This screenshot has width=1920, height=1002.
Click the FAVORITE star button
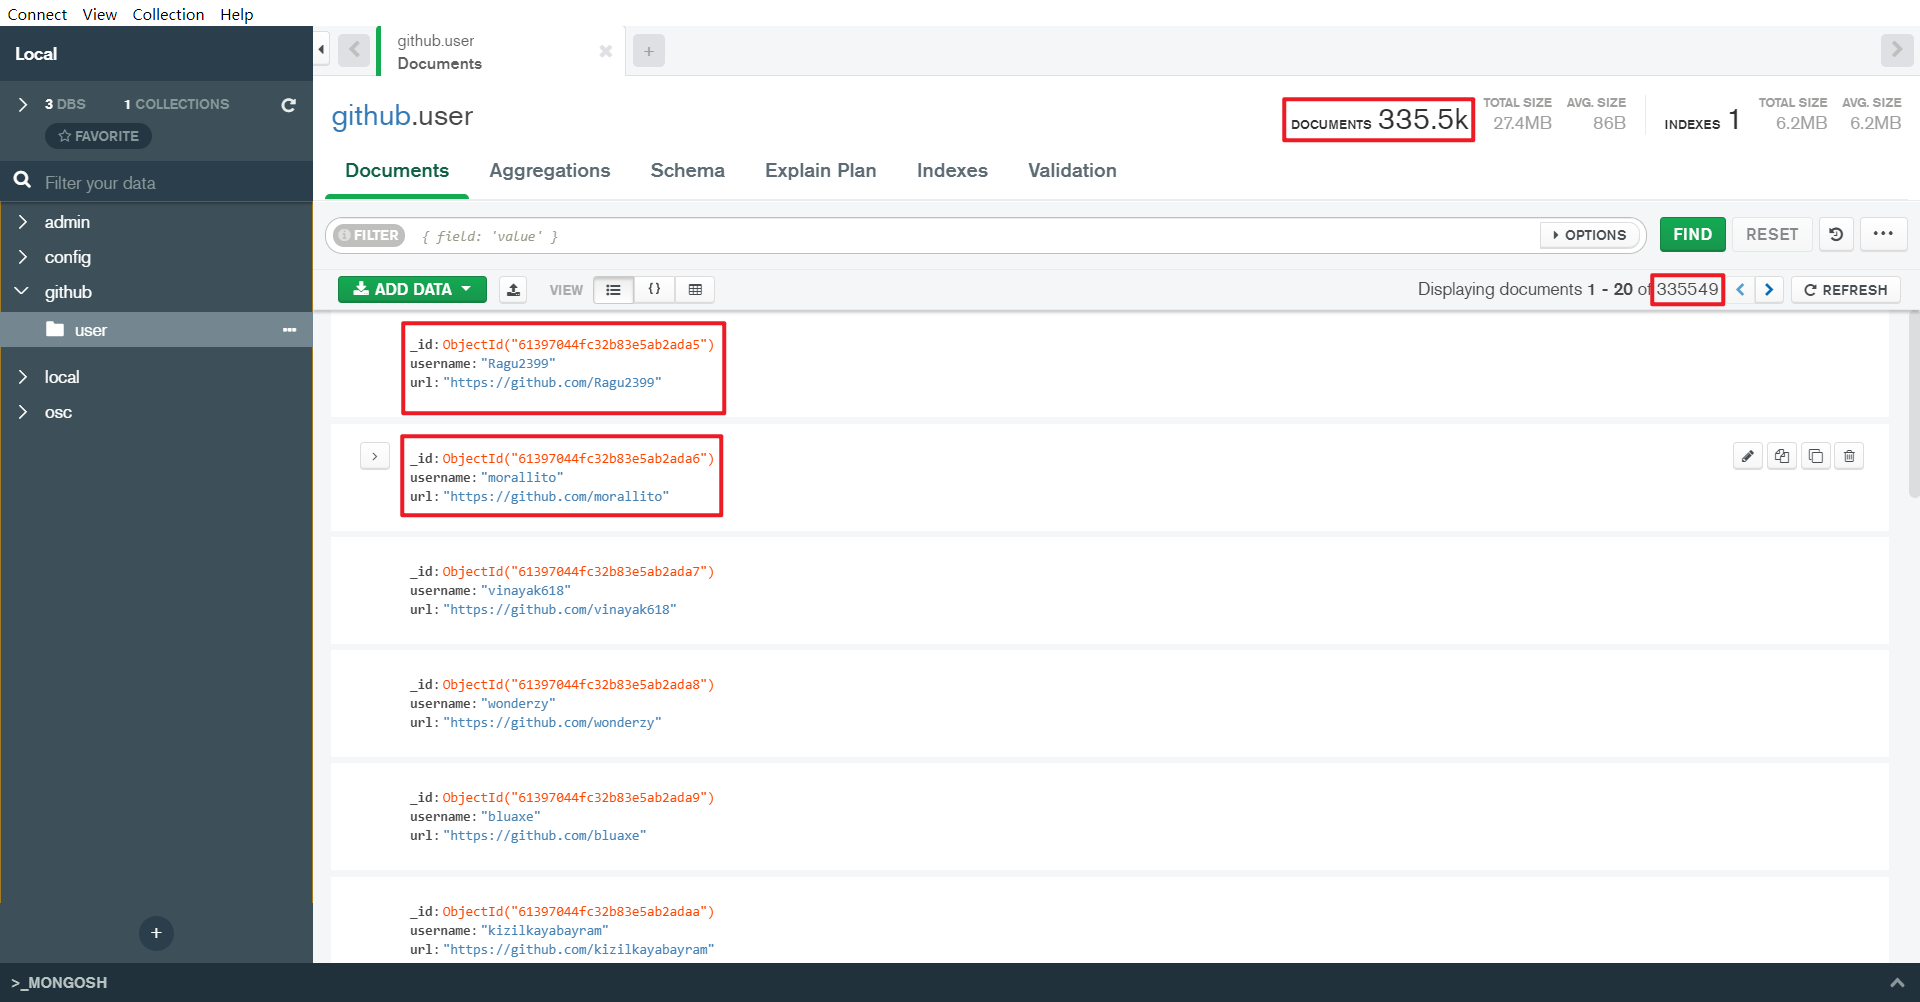(98, 136)
